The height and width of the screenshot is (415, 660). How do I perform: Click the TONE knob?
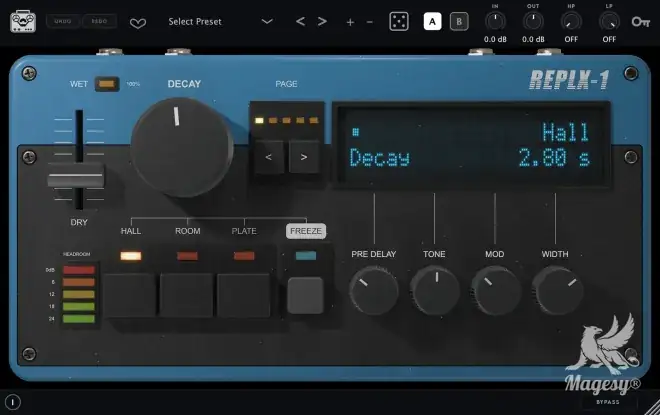point(435,290)
